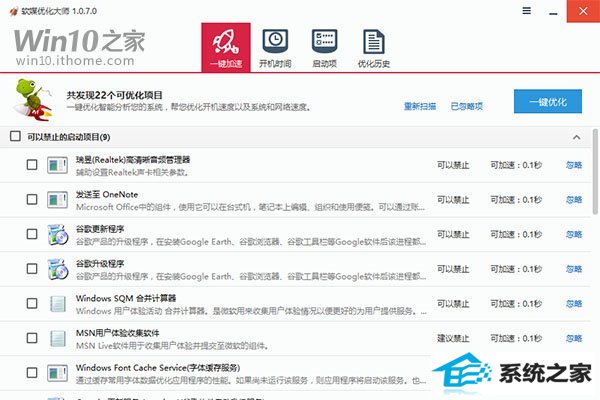Collapse the 可以禁止的启动项目 section chevron
600x400 pixels.
click(577, 137)
